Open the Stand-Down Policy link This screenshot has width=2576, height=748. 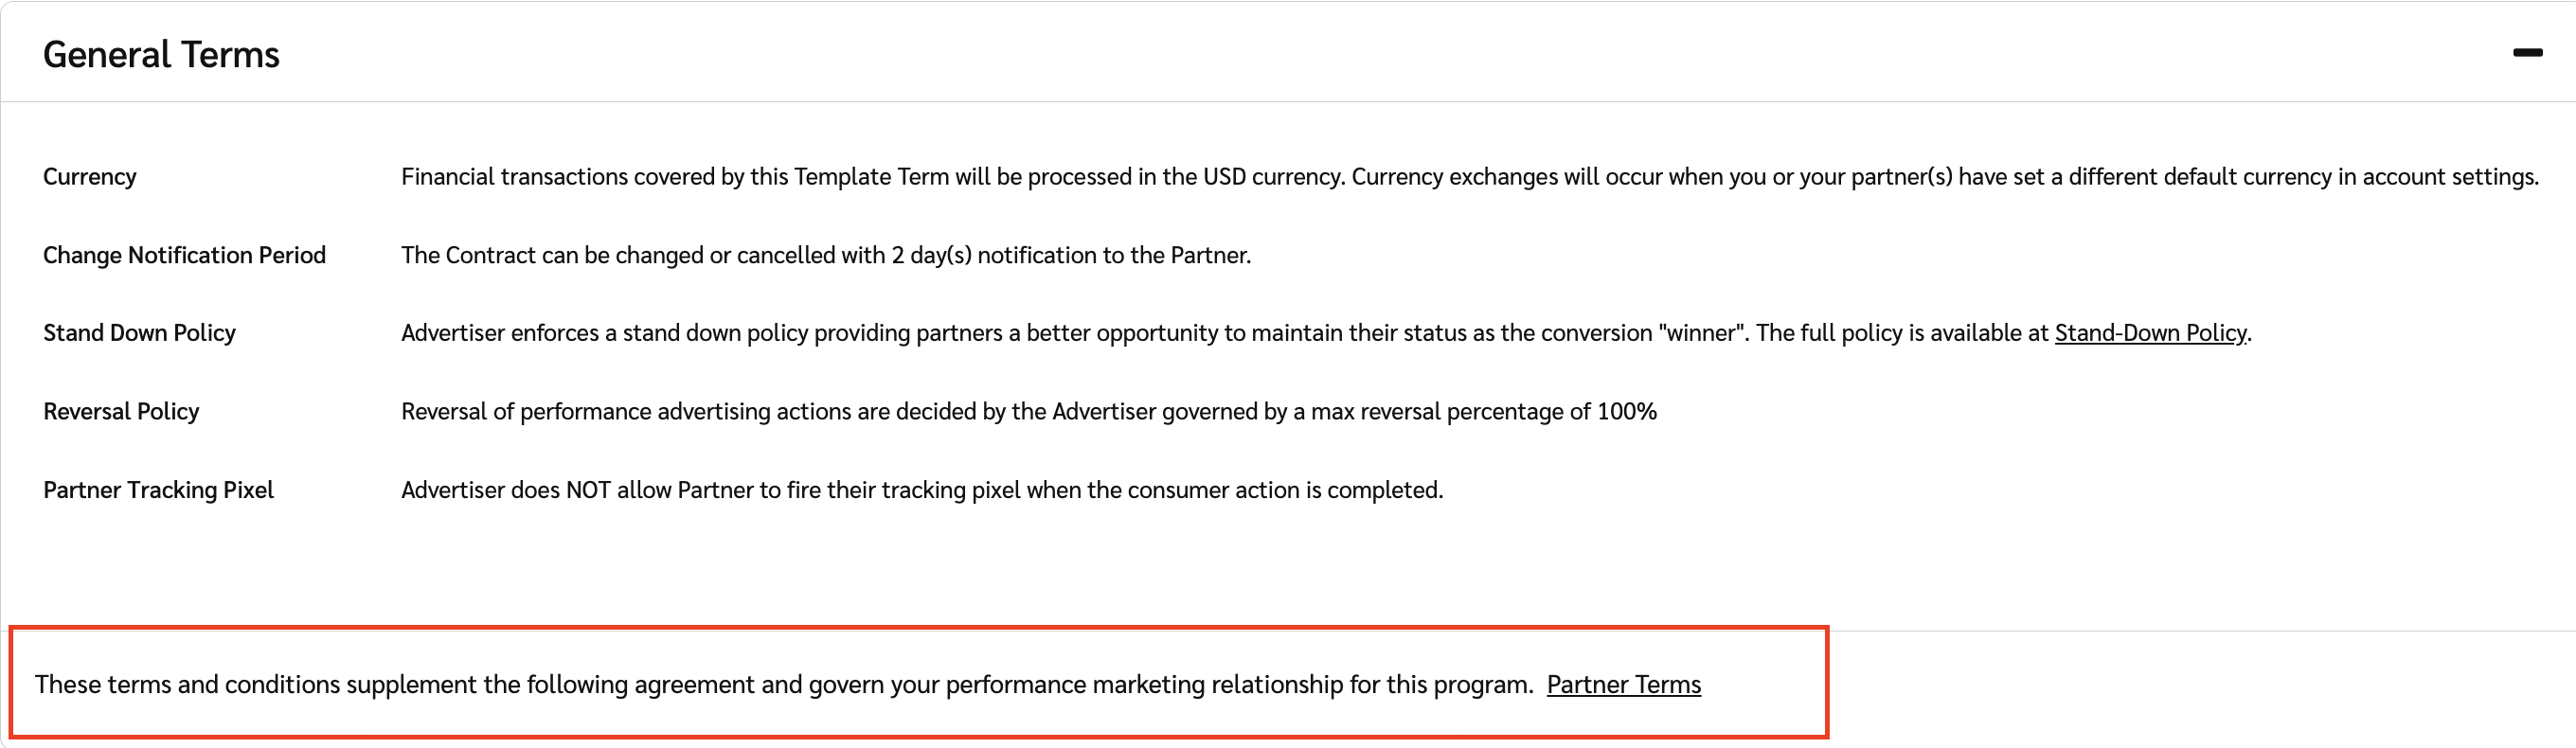2150,333
